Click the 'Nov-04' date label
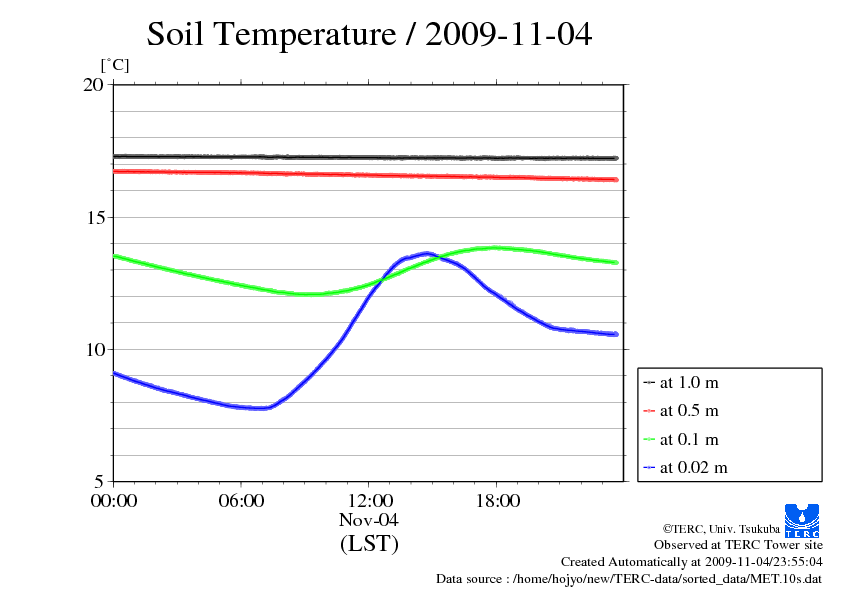Screen dimensions: 842x595 (369, 520)
